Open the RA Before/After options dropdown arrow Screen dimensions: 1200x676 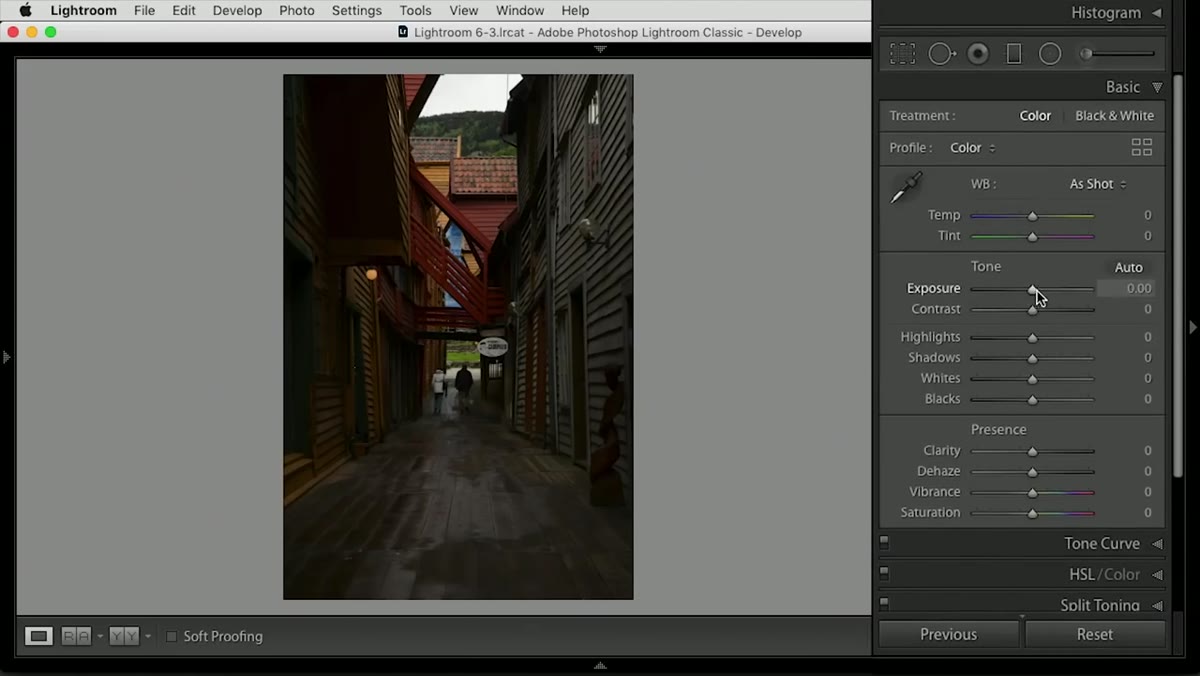[100, 636]
